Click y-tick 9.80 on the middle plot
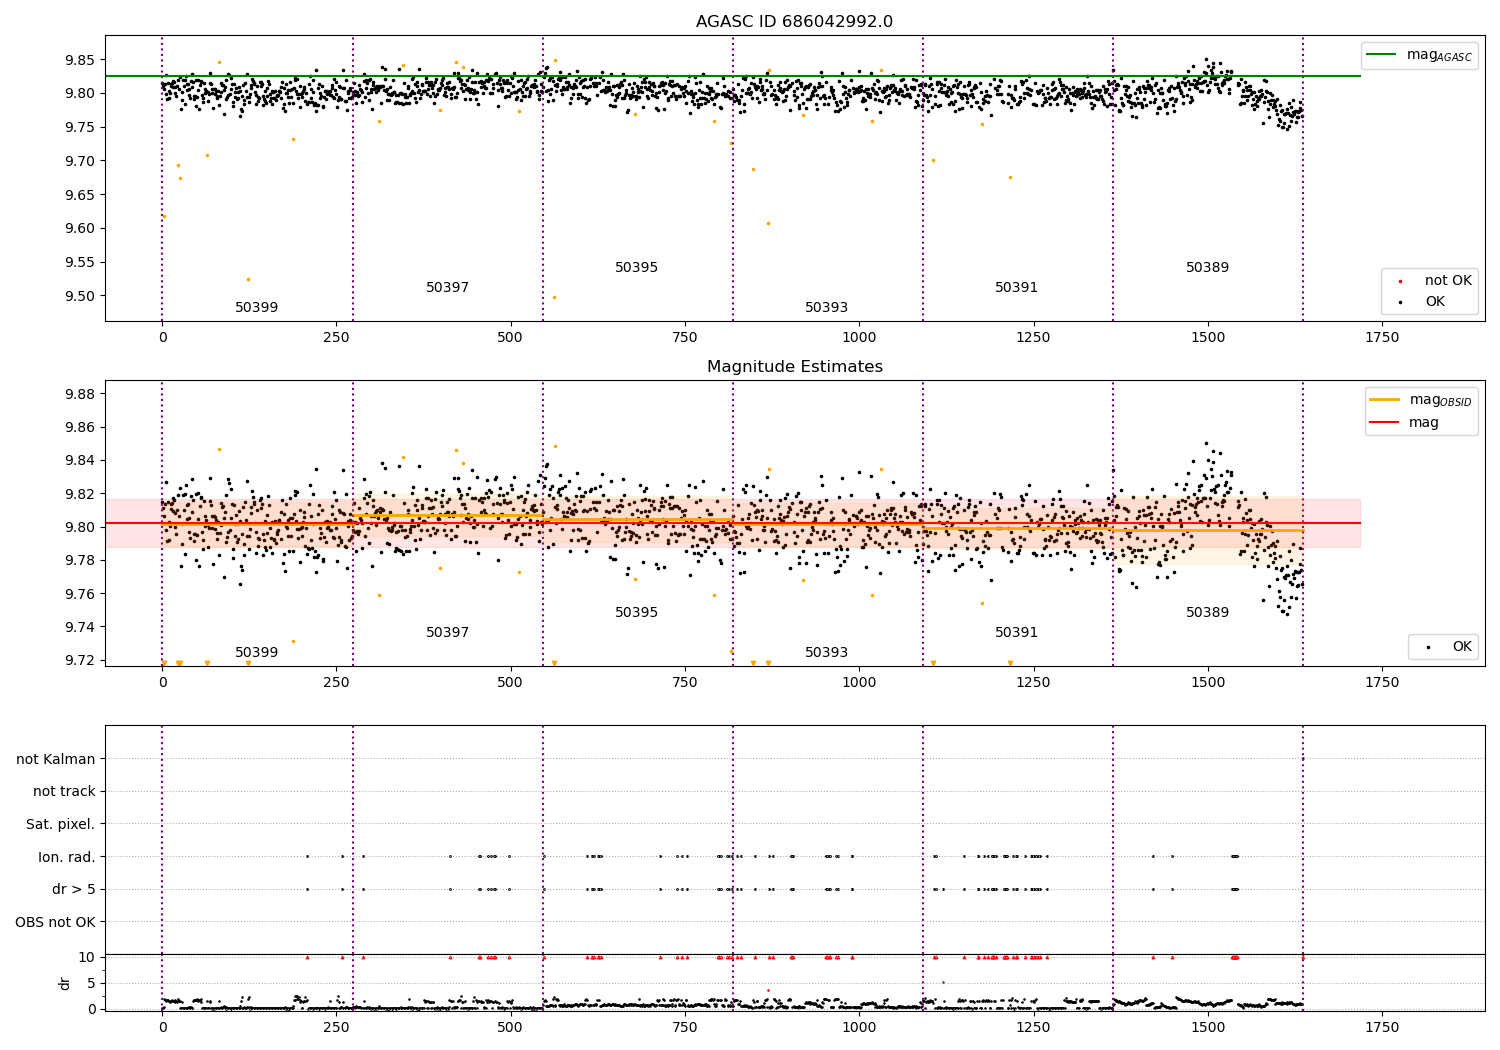Viewport: 1500px width, 1050px height. click(x=78, y=527)
